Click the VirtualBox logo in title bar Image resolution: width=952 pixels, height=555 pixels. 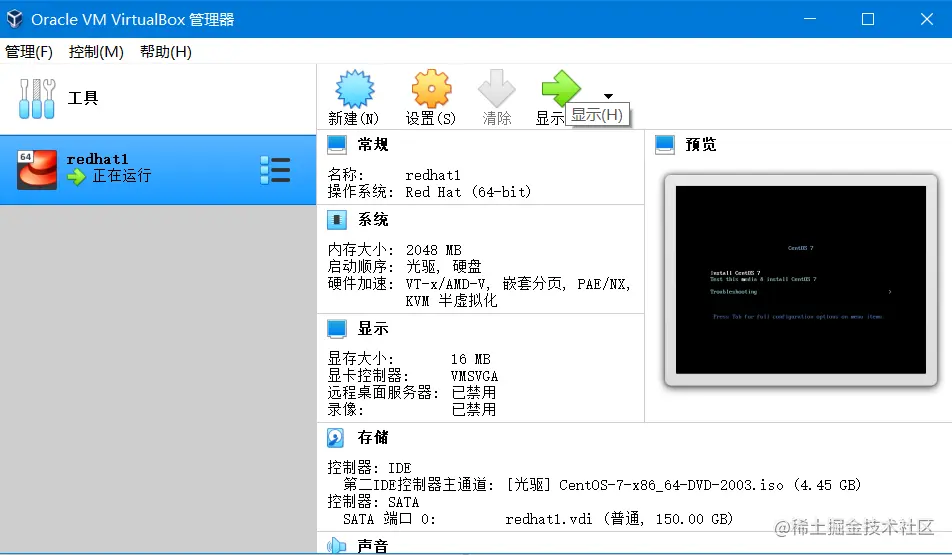coord(15,19)
